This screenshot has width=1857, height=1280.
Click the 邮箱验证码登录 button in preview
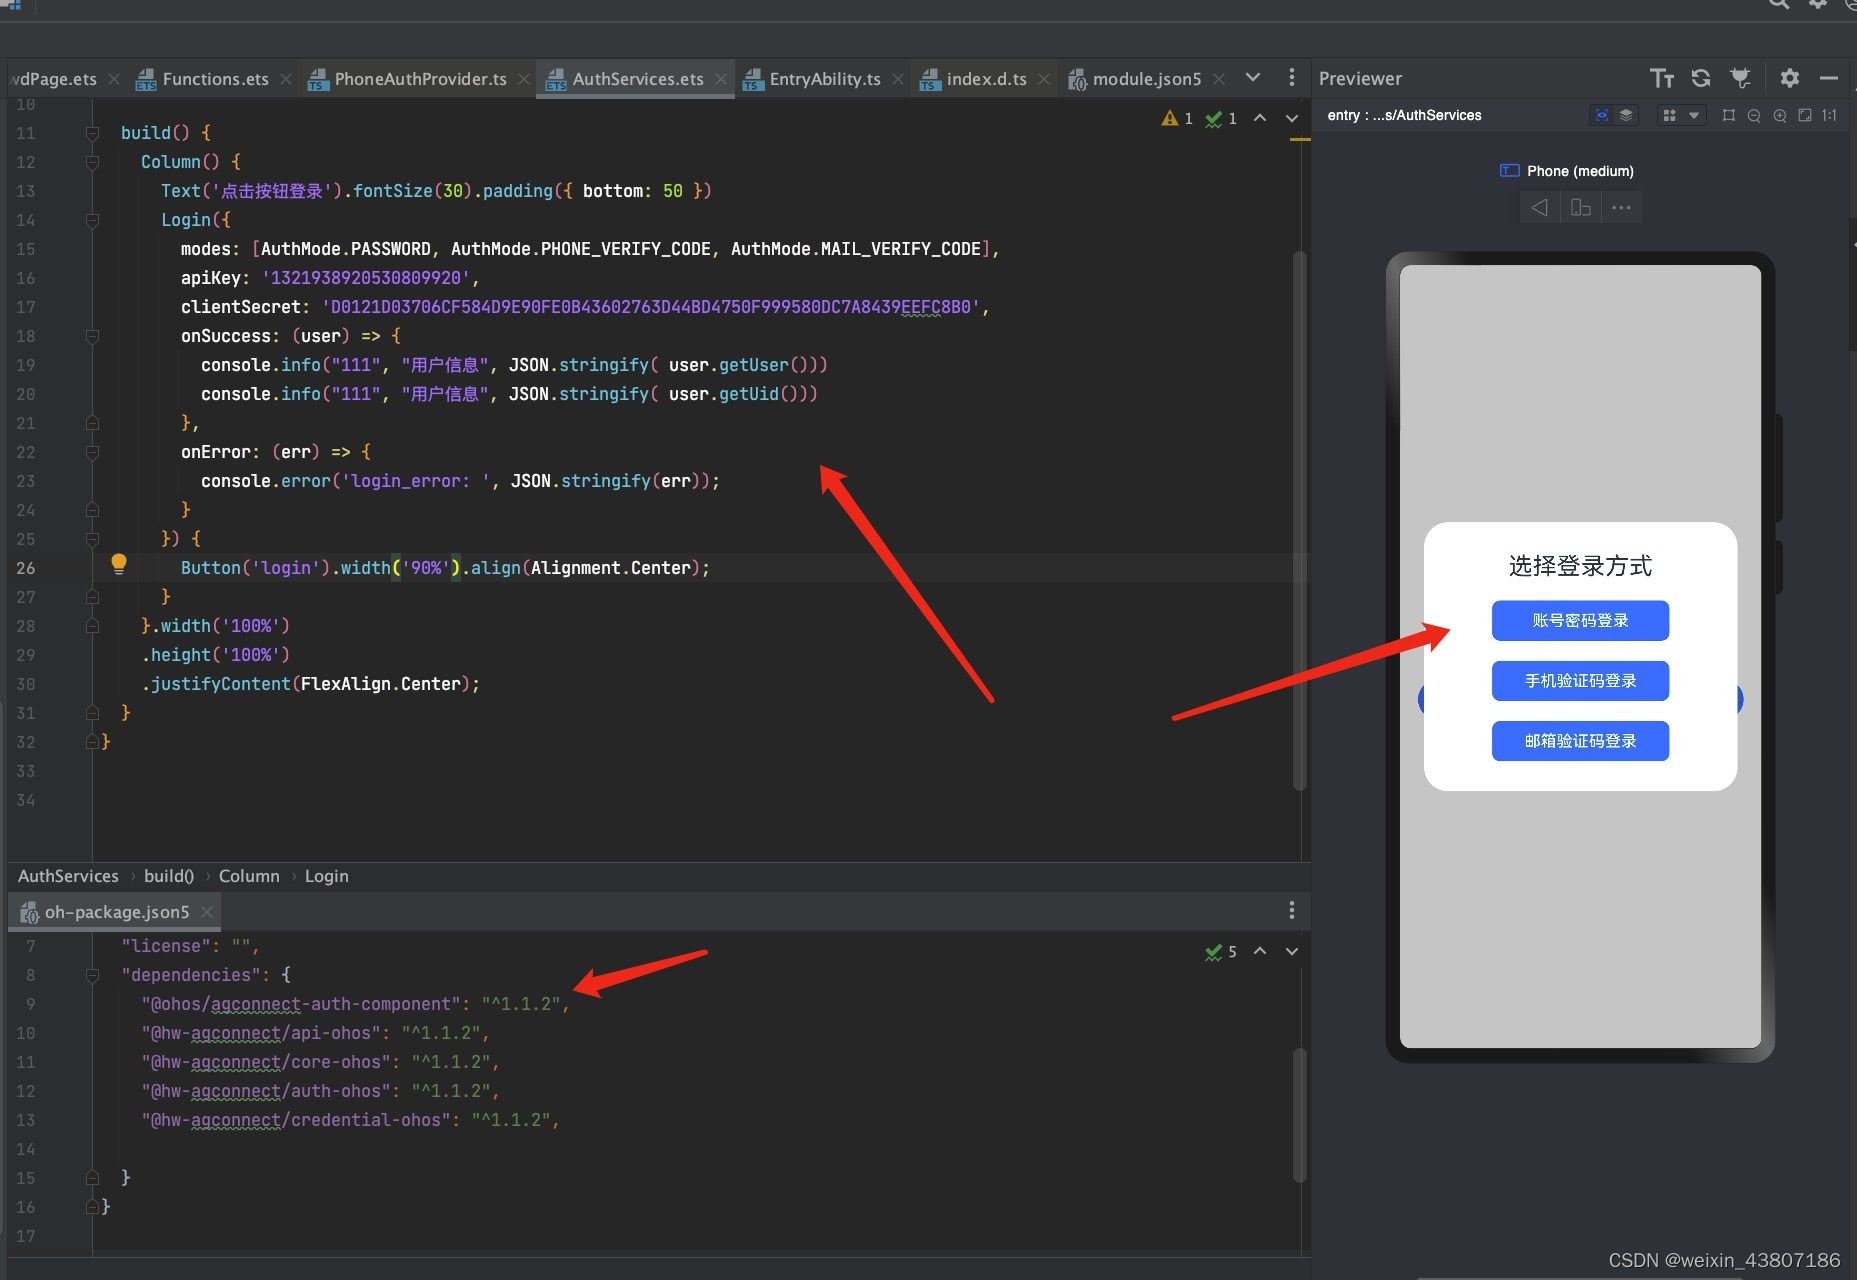click(x=1580, y=741)
